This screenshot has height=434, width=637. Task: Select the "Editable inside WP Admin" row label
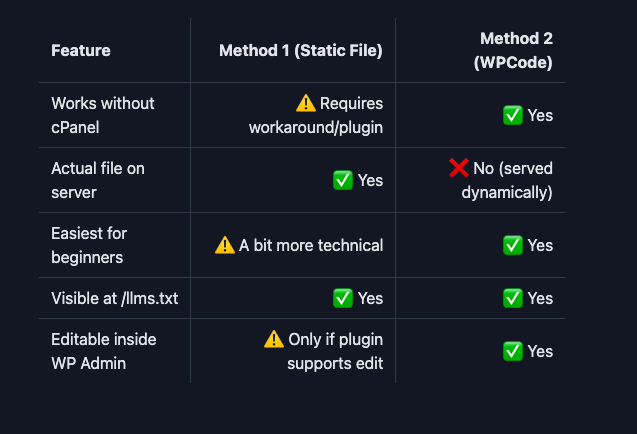click(x=104, y=351)
